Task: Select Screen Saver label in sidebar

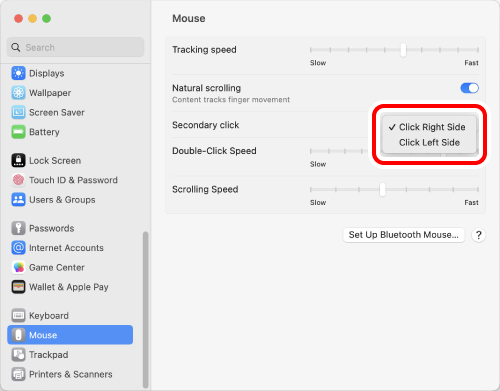Action: [57, 112]
